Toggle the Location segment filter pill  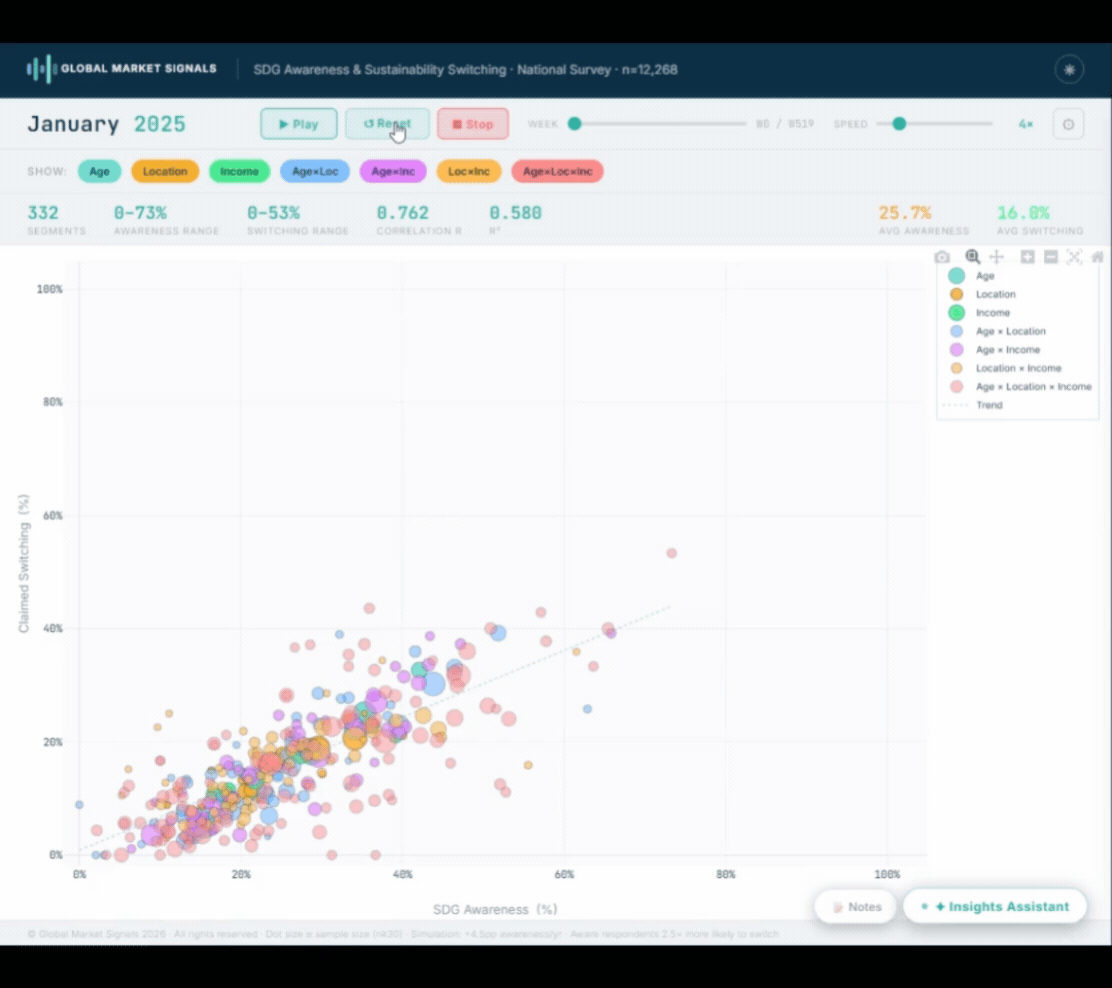tap(165, 171)
